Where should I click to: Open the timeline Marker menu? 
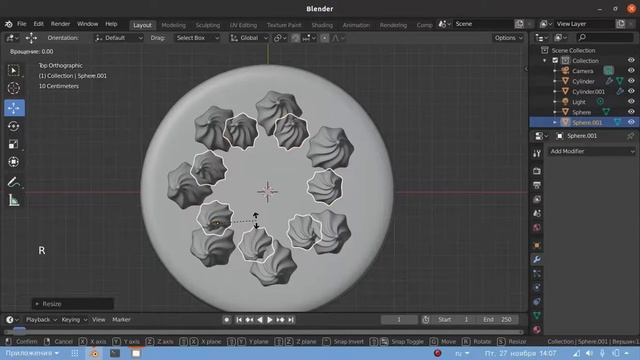121,320
